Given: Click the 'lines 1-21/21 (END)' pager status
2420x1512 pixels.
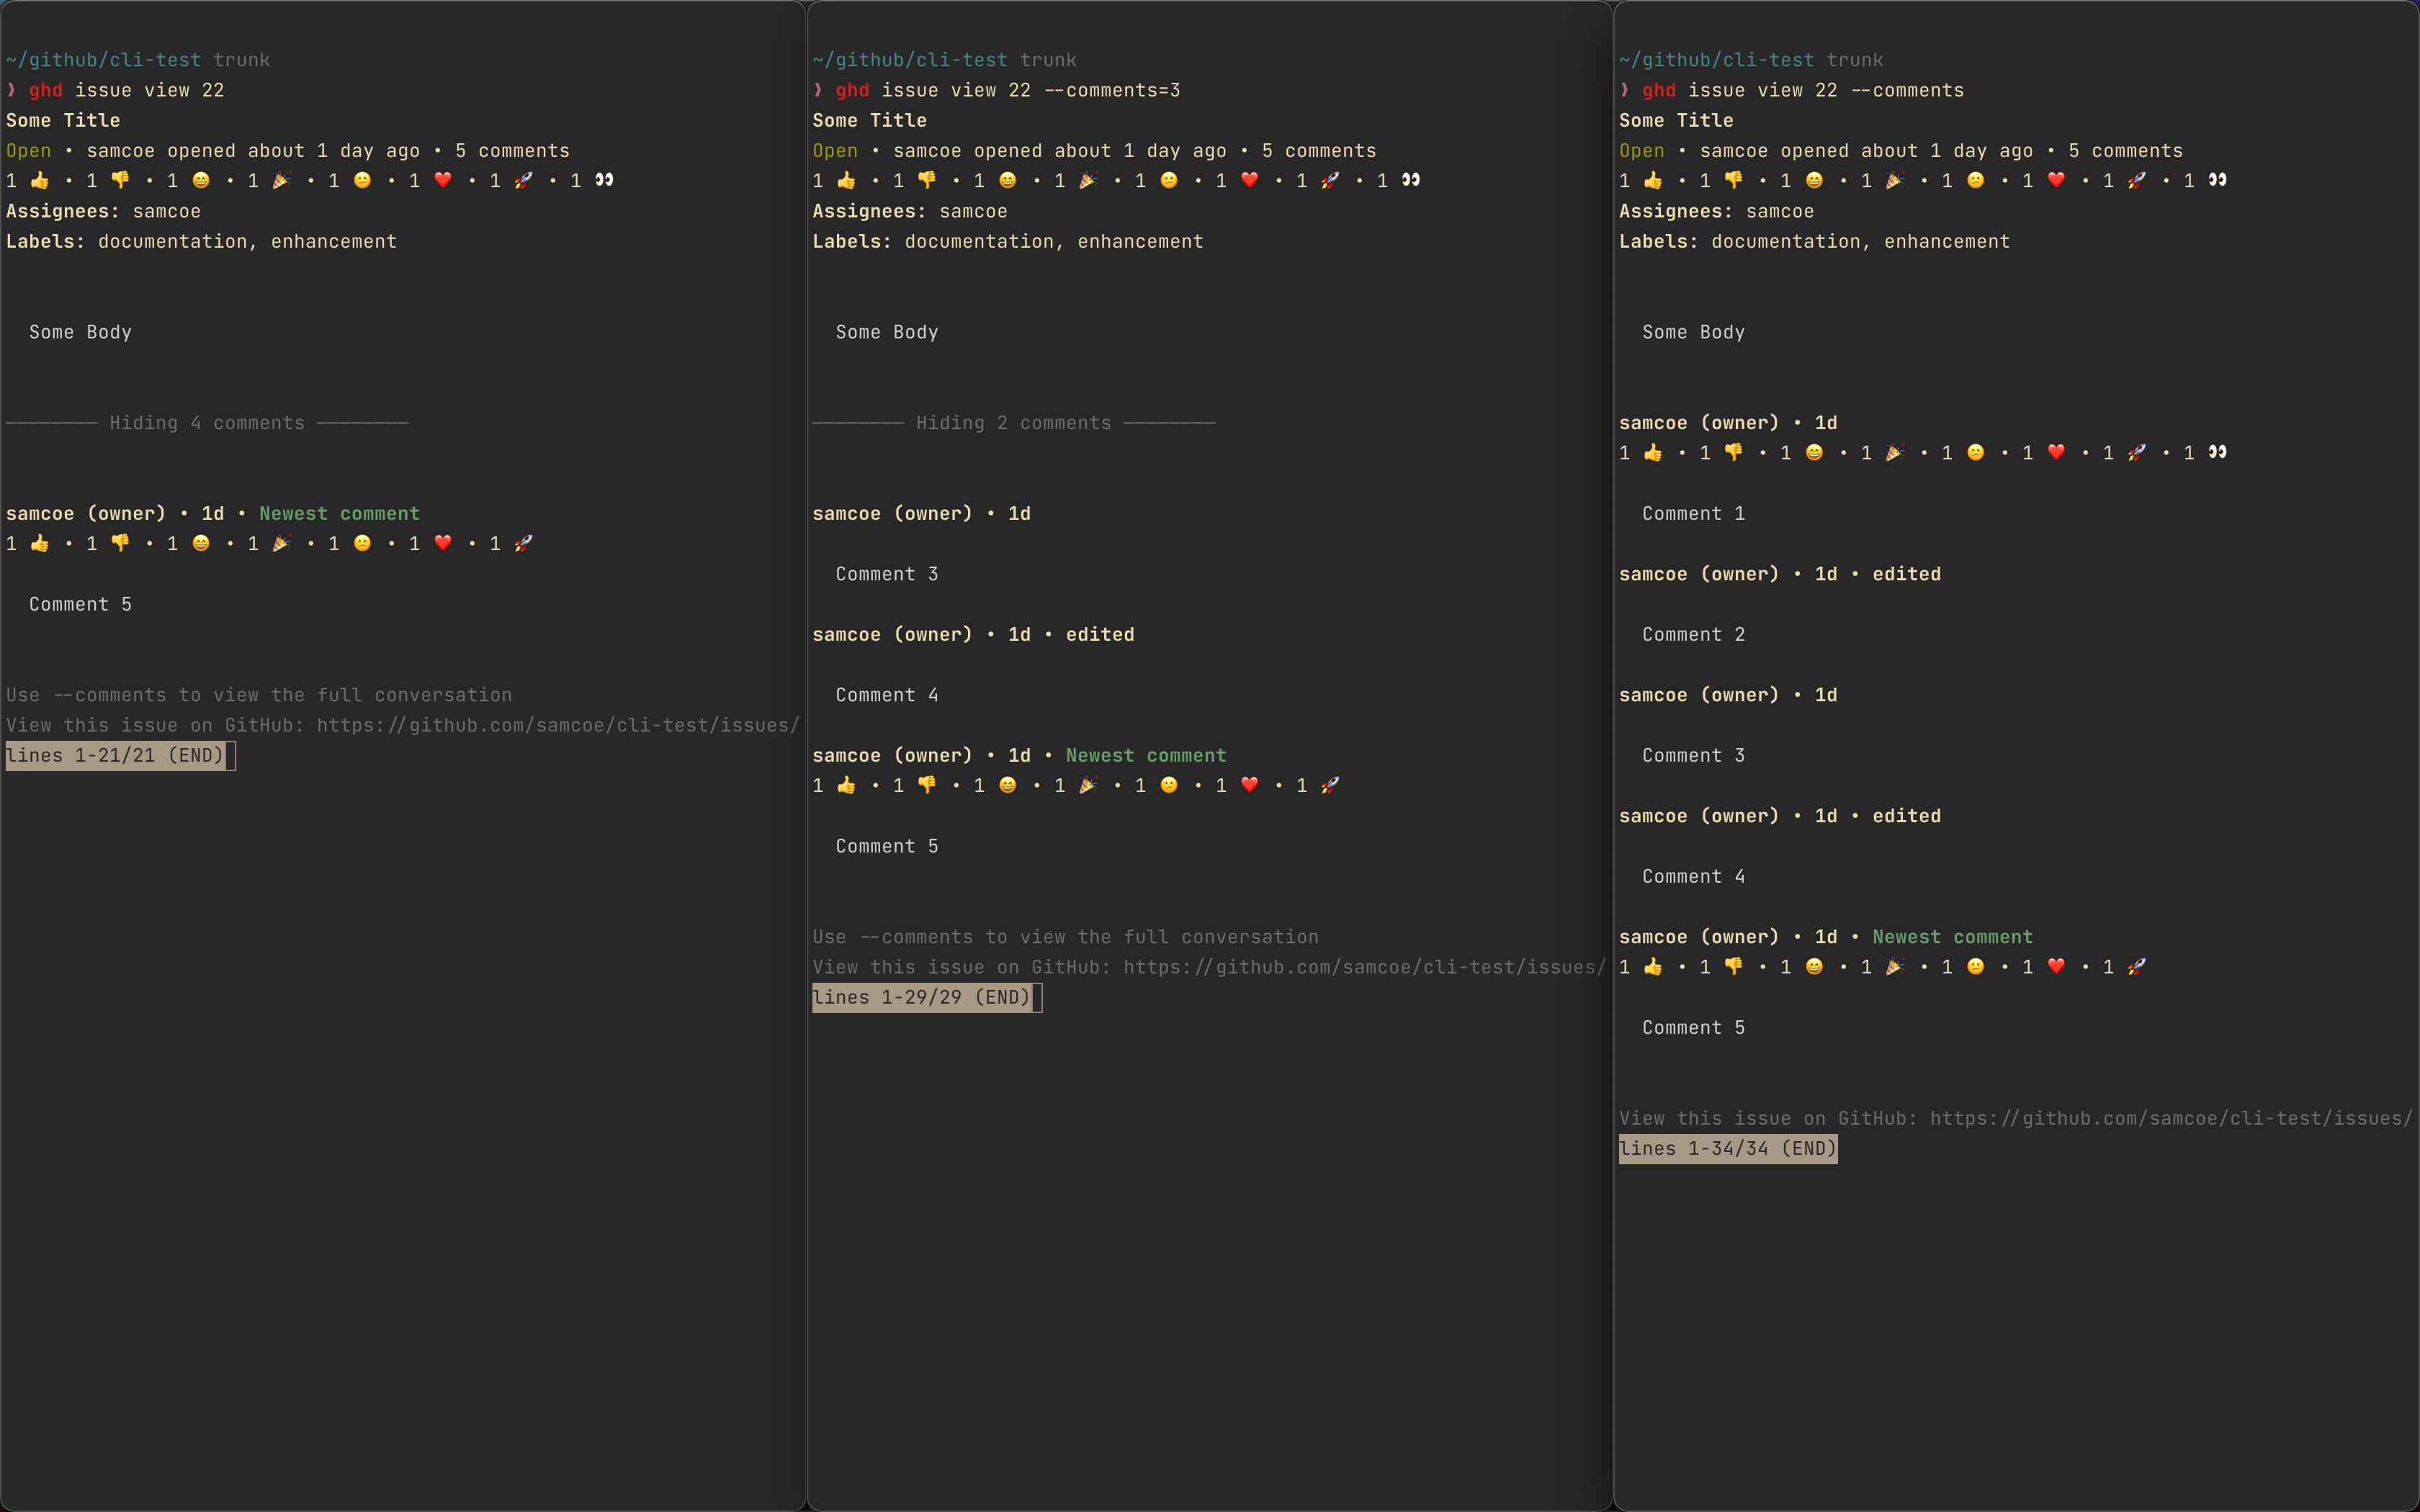Looking at the screenshot, I should click(x=115, y=755).
